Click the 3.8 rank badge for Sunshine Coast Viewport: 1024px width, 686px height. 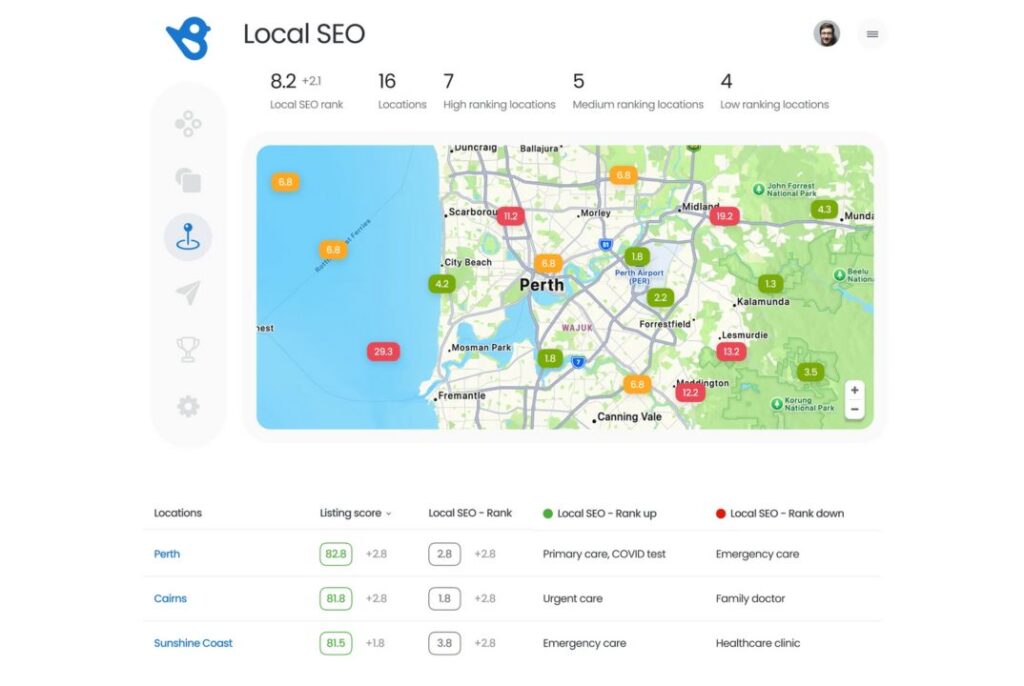[x=444, y=643]
